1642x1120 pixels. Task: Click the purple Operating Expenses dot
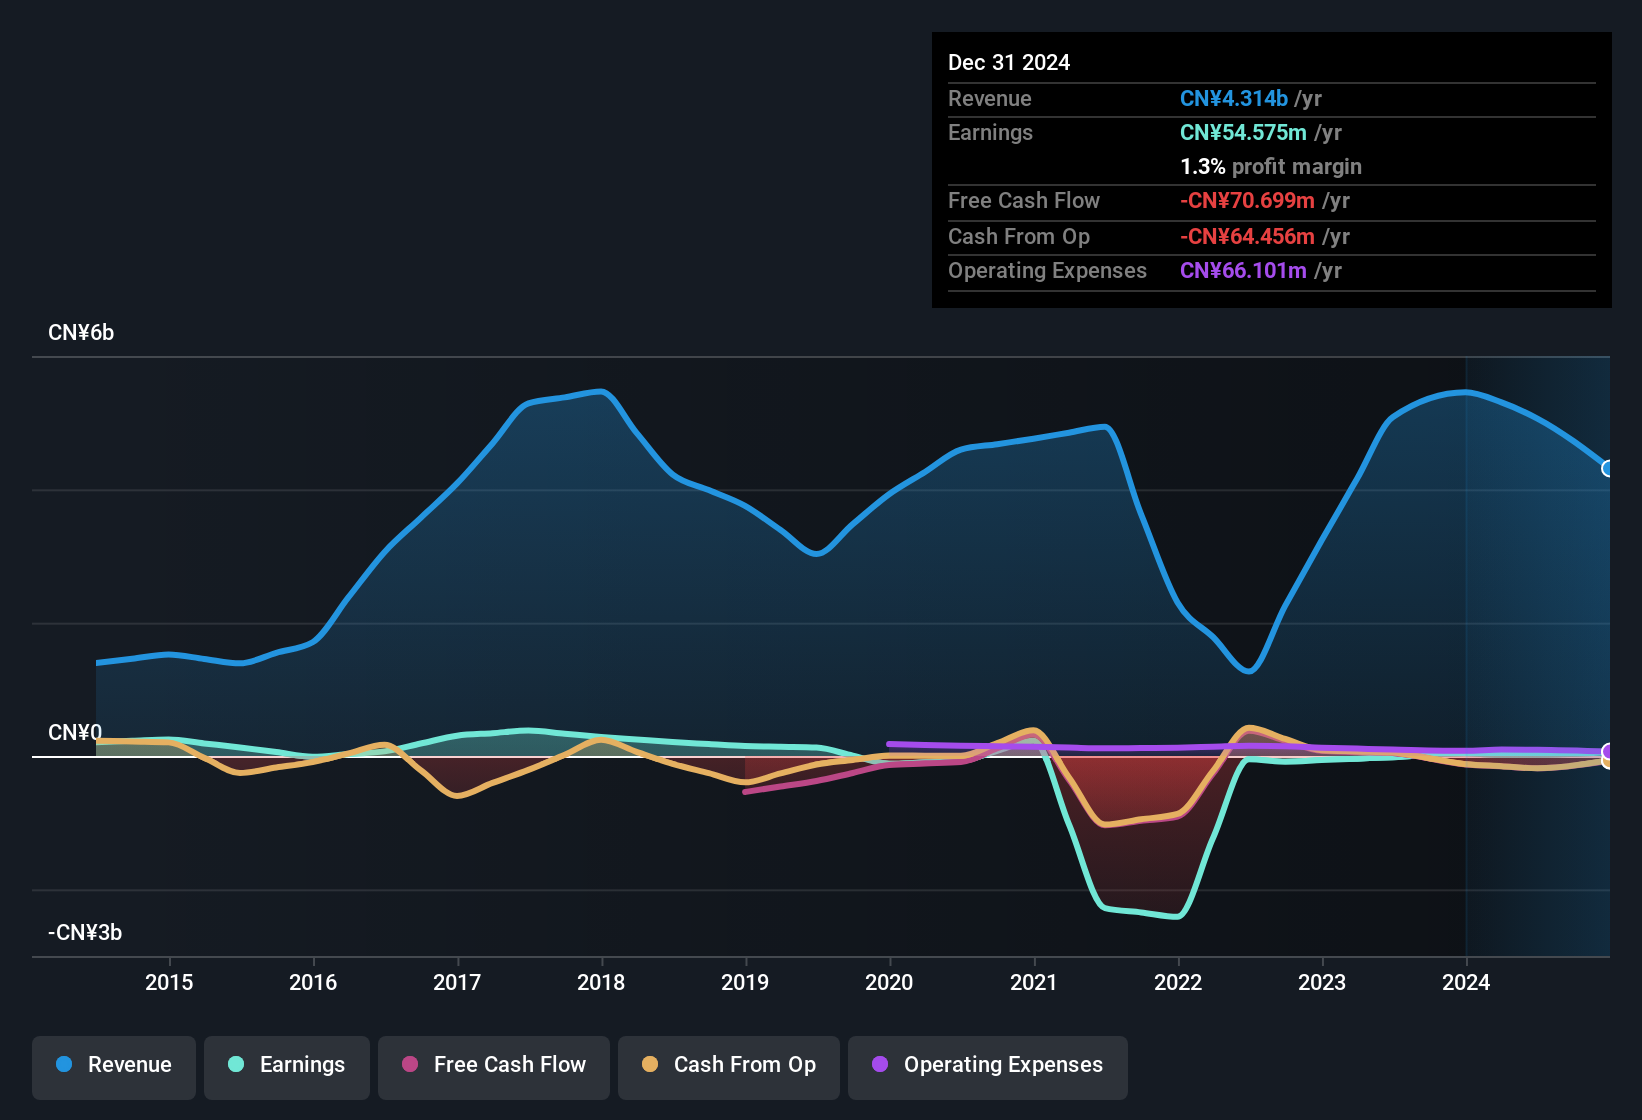pyautogui.click(x=878, y=1065)
